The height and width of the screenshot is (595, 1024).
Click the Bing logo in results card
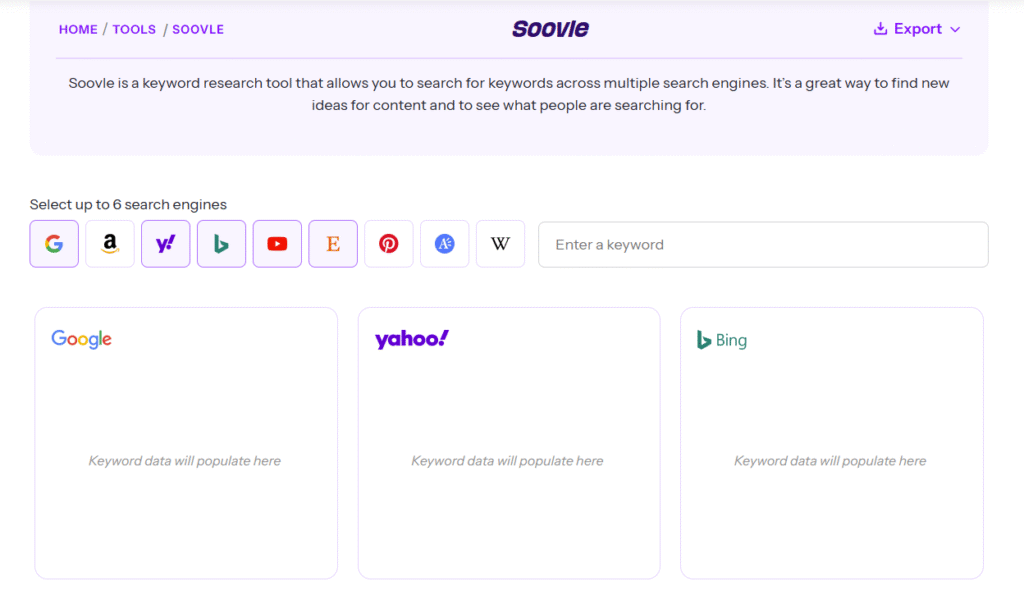point(722,340)
